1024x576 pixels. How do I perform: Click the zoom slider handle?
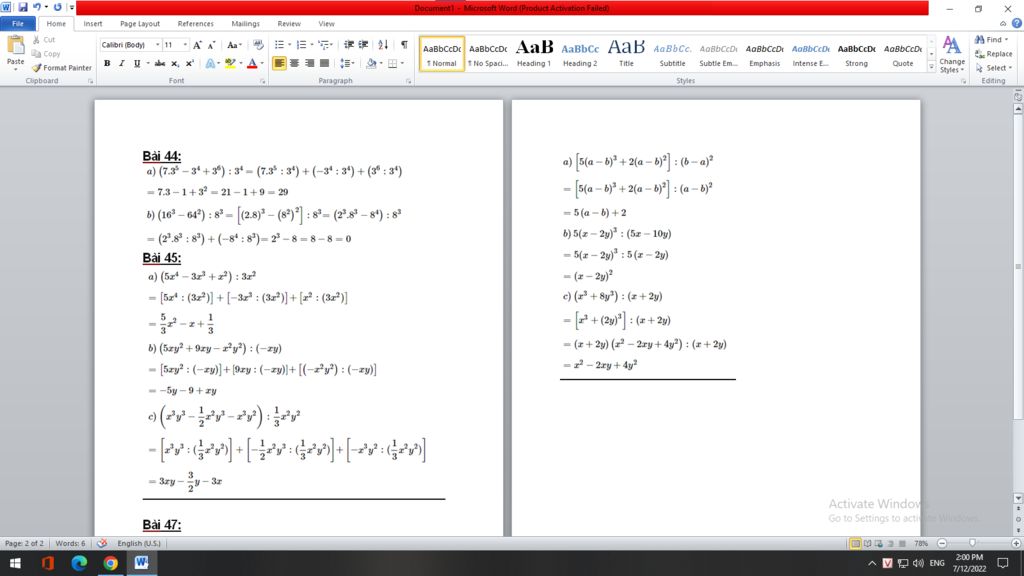point(972,543)
